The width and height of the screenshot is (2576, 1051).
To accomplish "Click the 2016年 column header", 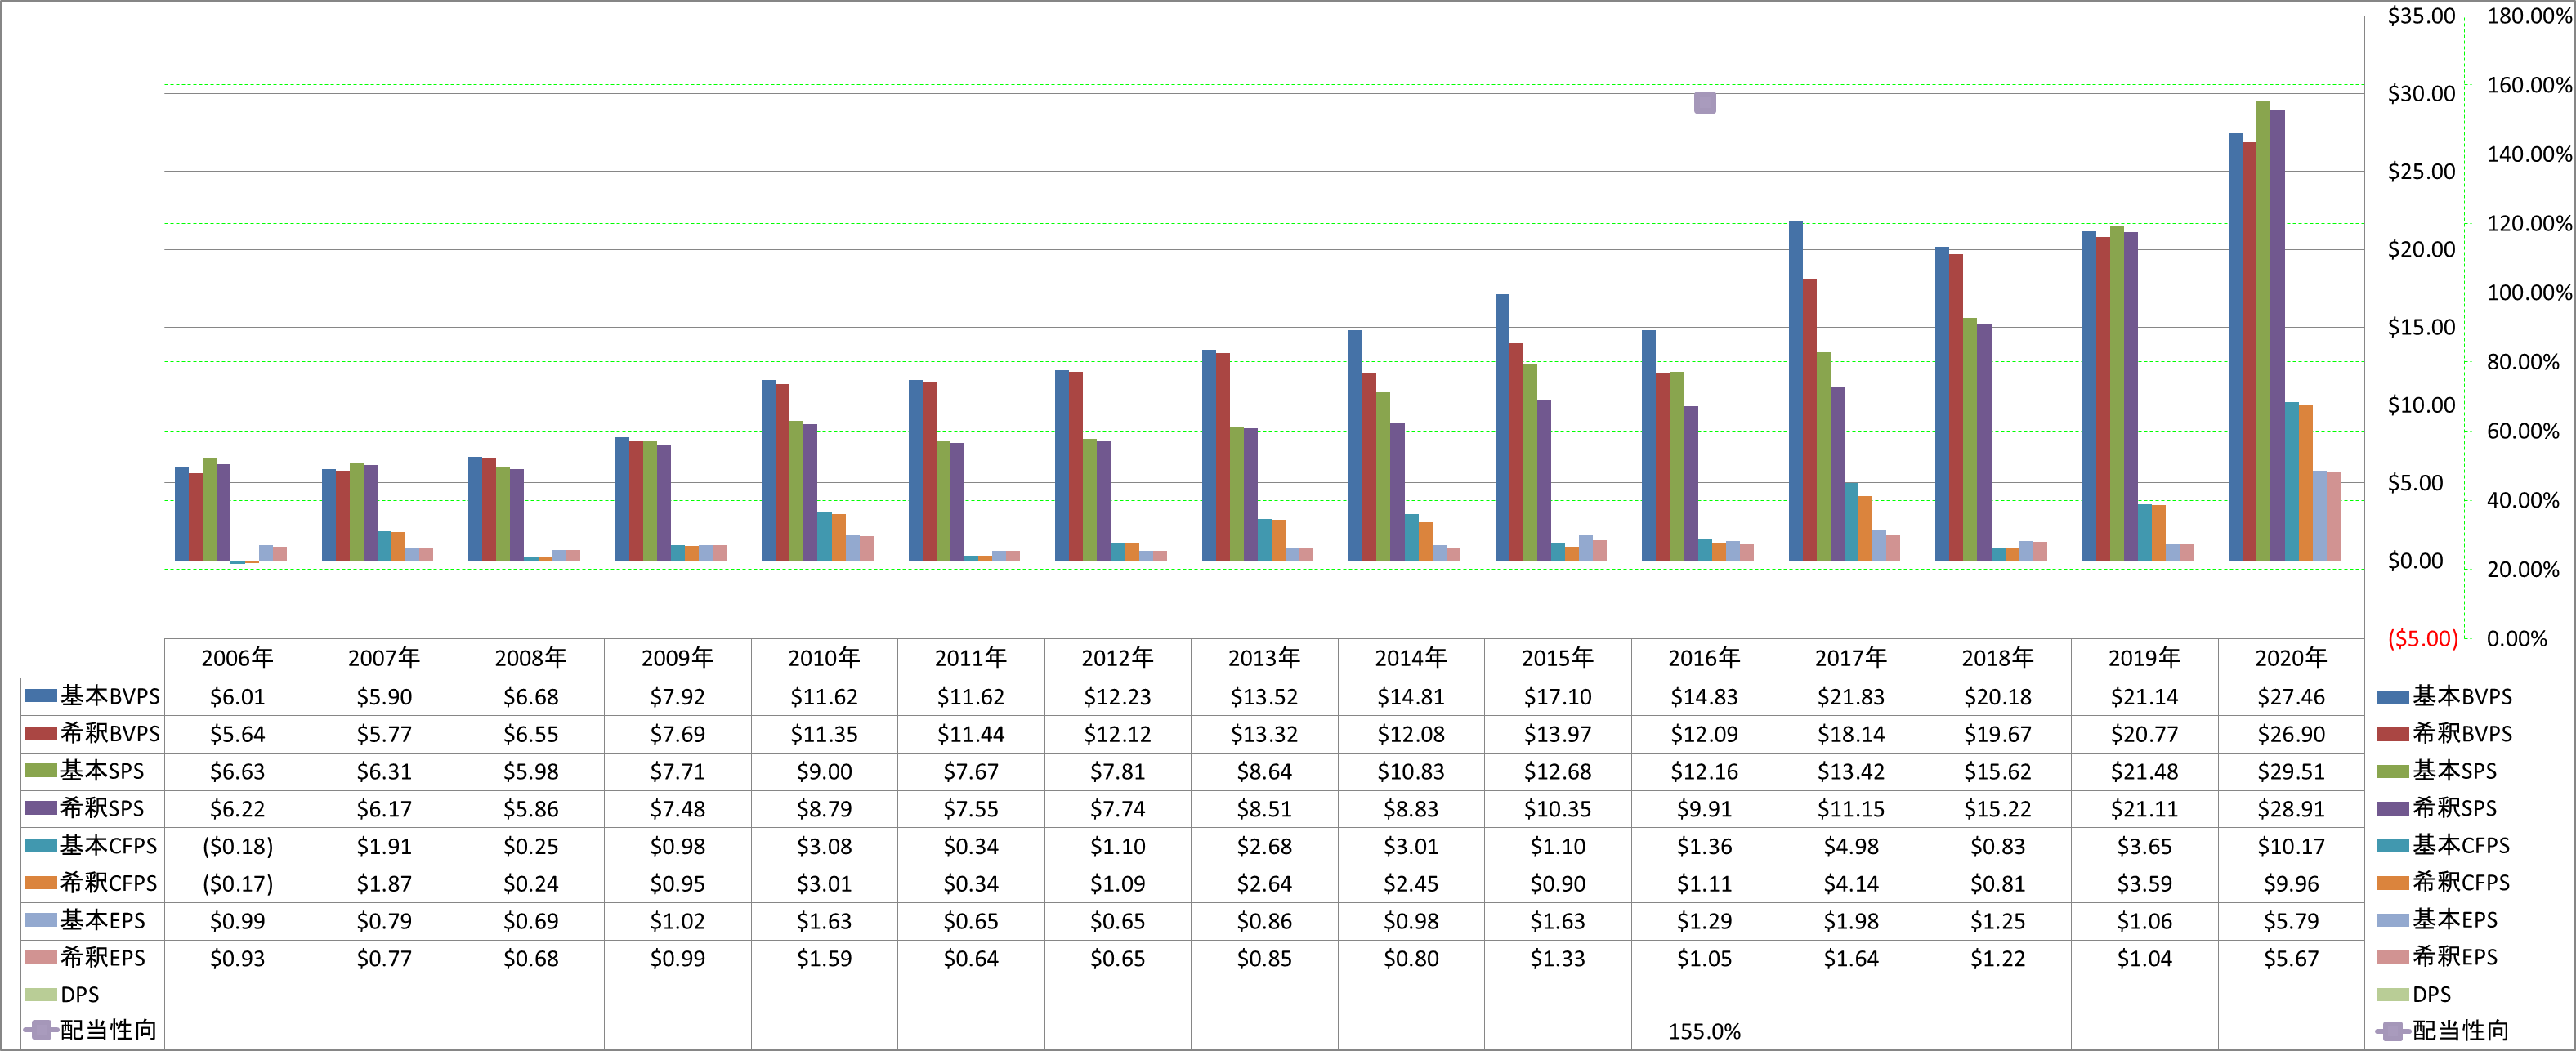I will [x=1705, y=658].
